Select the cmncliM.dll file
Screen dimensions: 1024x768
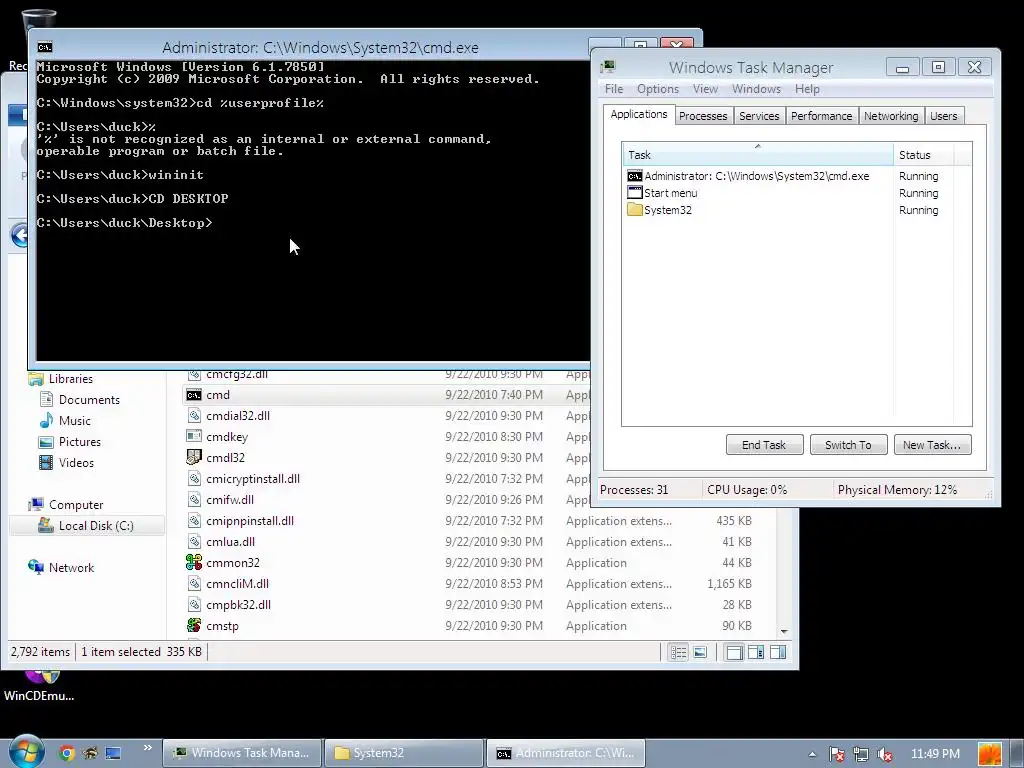click(237, 584)
